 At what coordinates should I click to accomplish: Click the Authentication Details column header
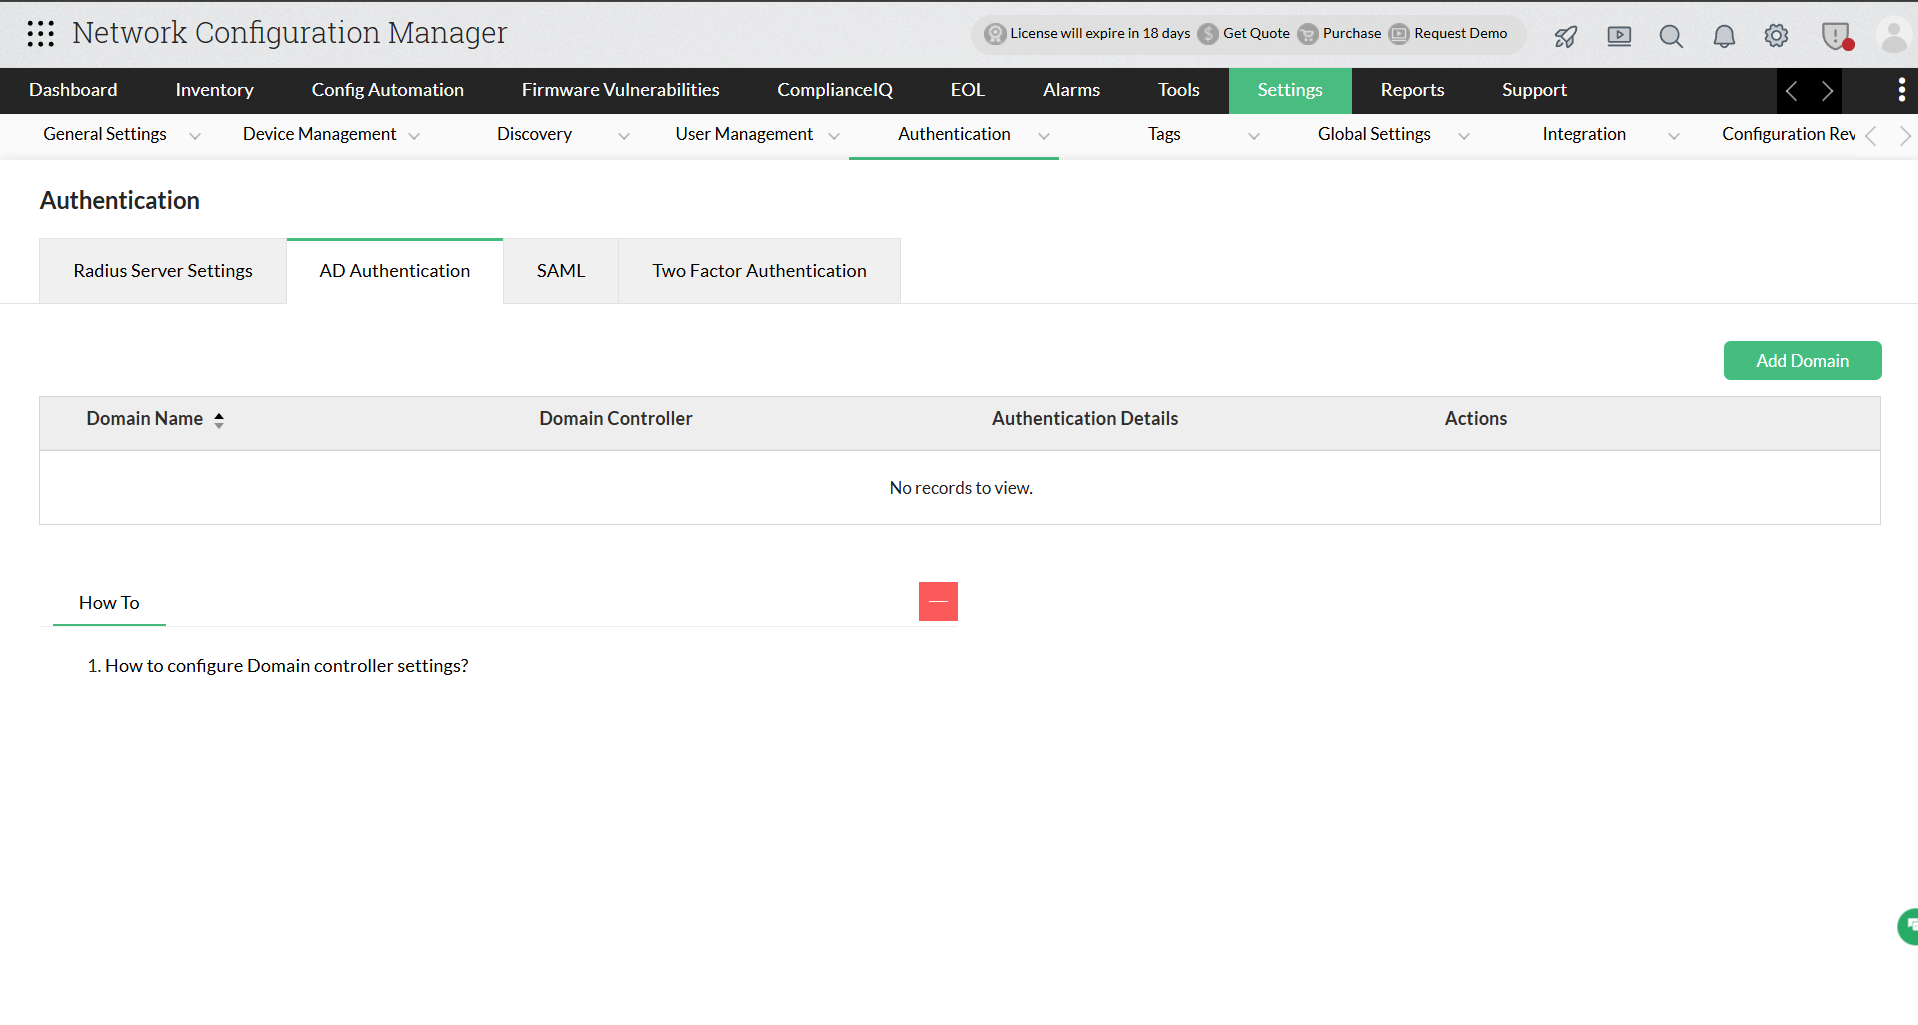1085,419
